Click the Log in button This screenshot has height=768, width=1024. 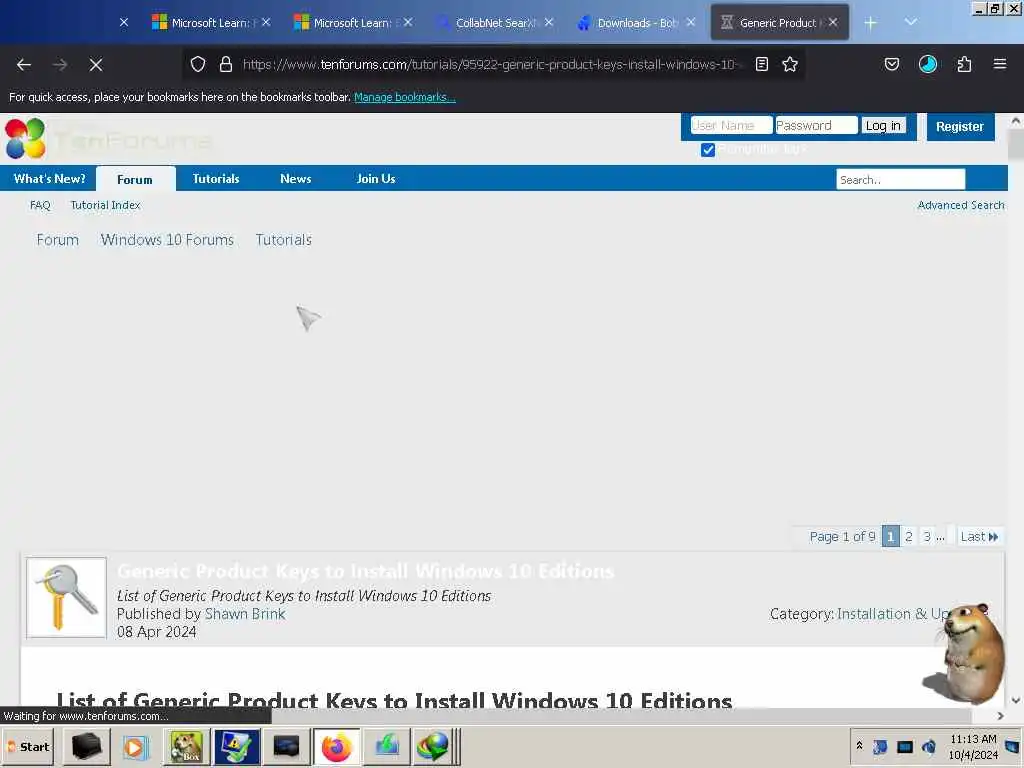[x=883, y=125]
